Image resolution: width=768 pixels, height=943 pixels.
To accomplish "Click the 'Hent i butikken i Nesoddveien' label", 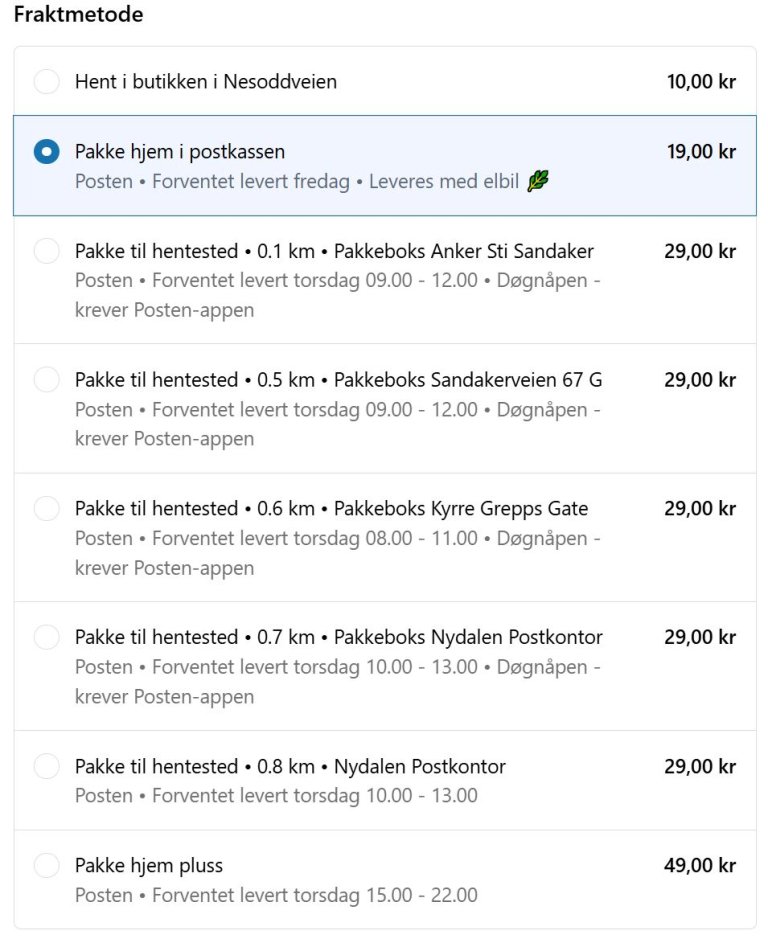I will tap(205, 82).
